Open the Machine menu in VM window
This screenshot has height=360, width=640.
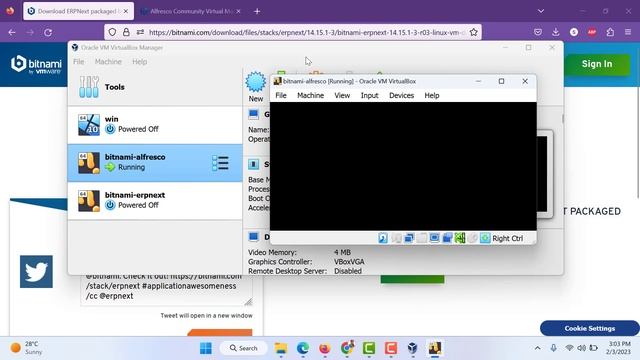pos(310,96)
